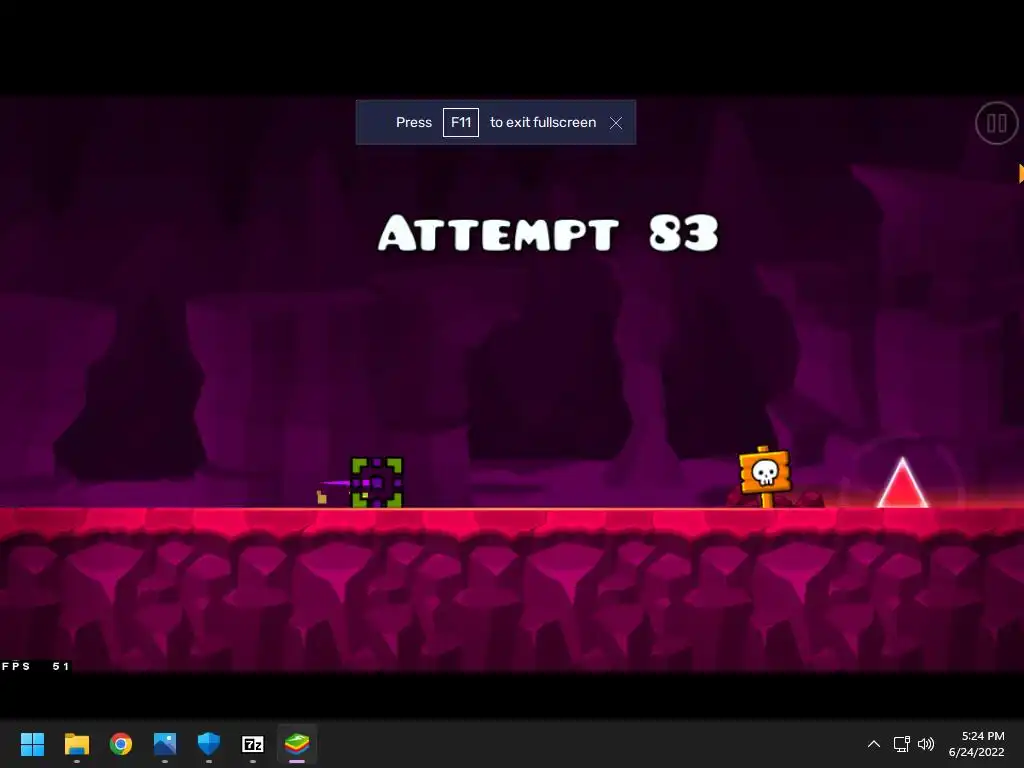The width and height of the screenshot is (1024, 768).
Task: Click the skull warning signpost
Action: pyautogui.click(x=764, y=476)
